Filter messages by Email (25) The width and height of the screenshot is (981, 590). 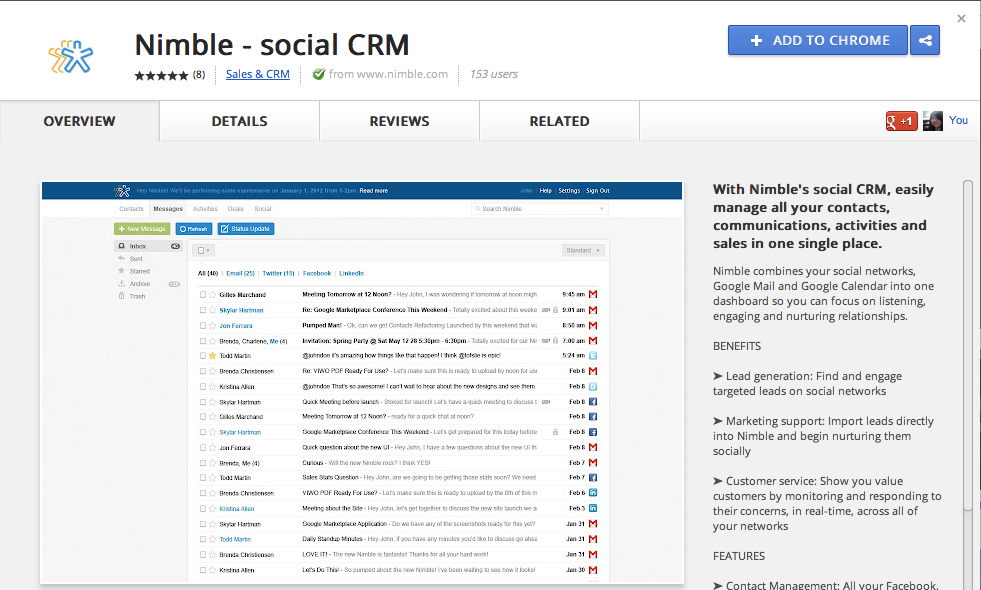click(240, 273)
